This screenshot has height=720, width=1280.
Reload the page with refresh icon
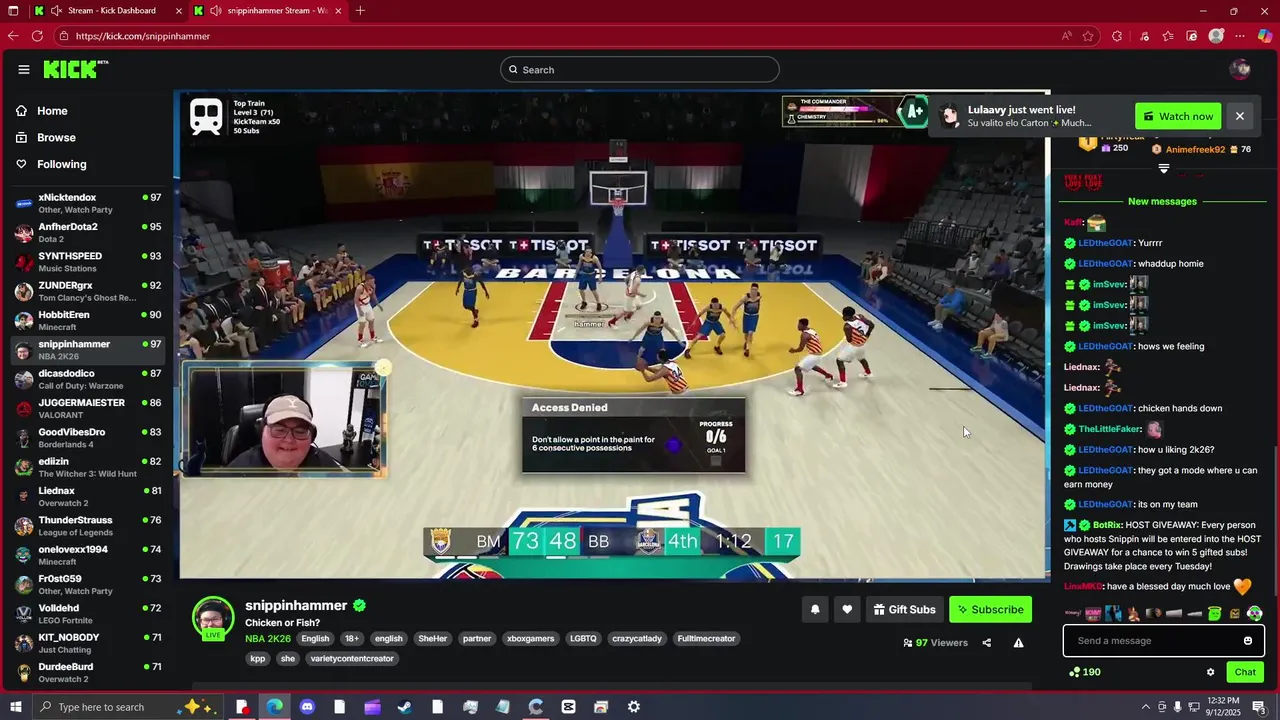(37, 36)
